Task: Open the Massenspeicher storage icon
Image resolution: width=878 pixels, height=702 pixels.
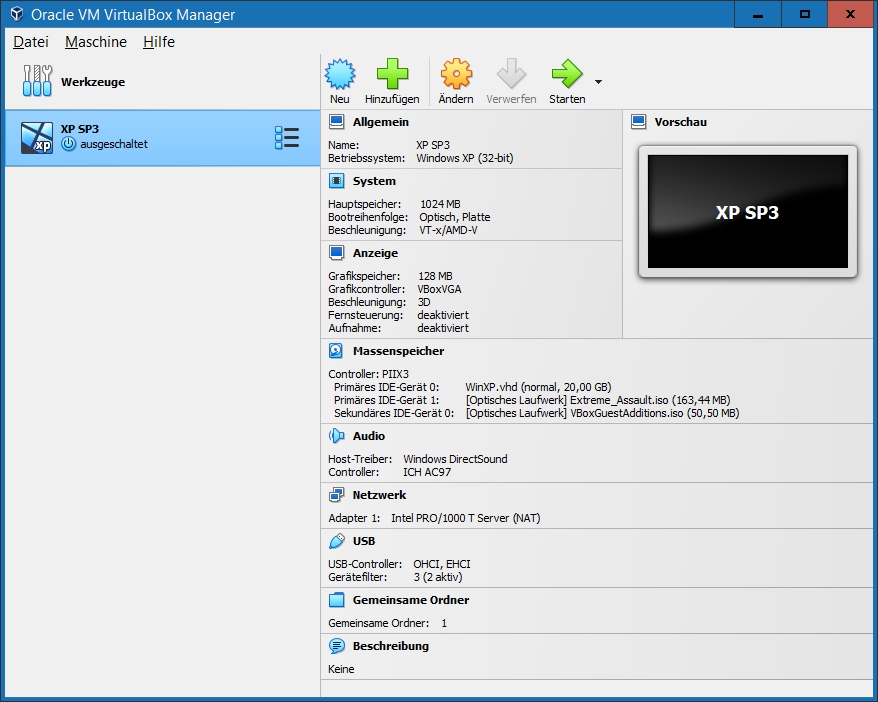Action: tap(336, 350)
